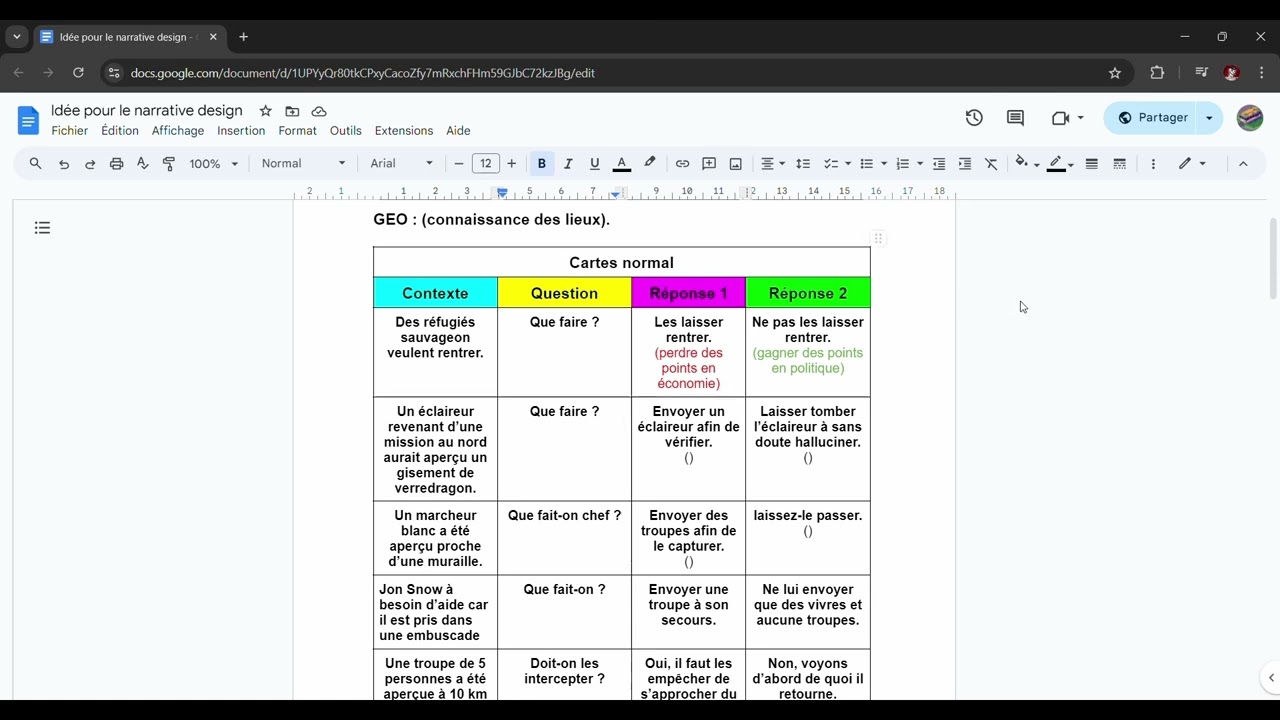Increase paragraph indent

[965, 164]
